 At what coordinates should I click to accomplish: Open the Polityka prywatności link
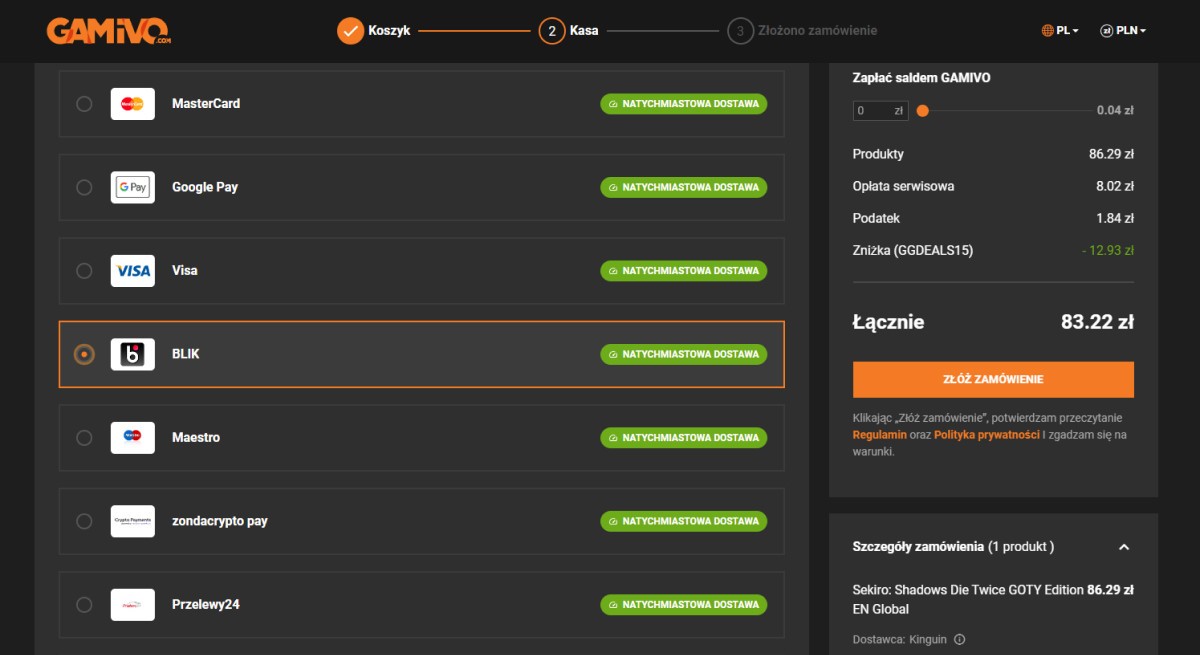pyautogui.click(x=987, y=435)
